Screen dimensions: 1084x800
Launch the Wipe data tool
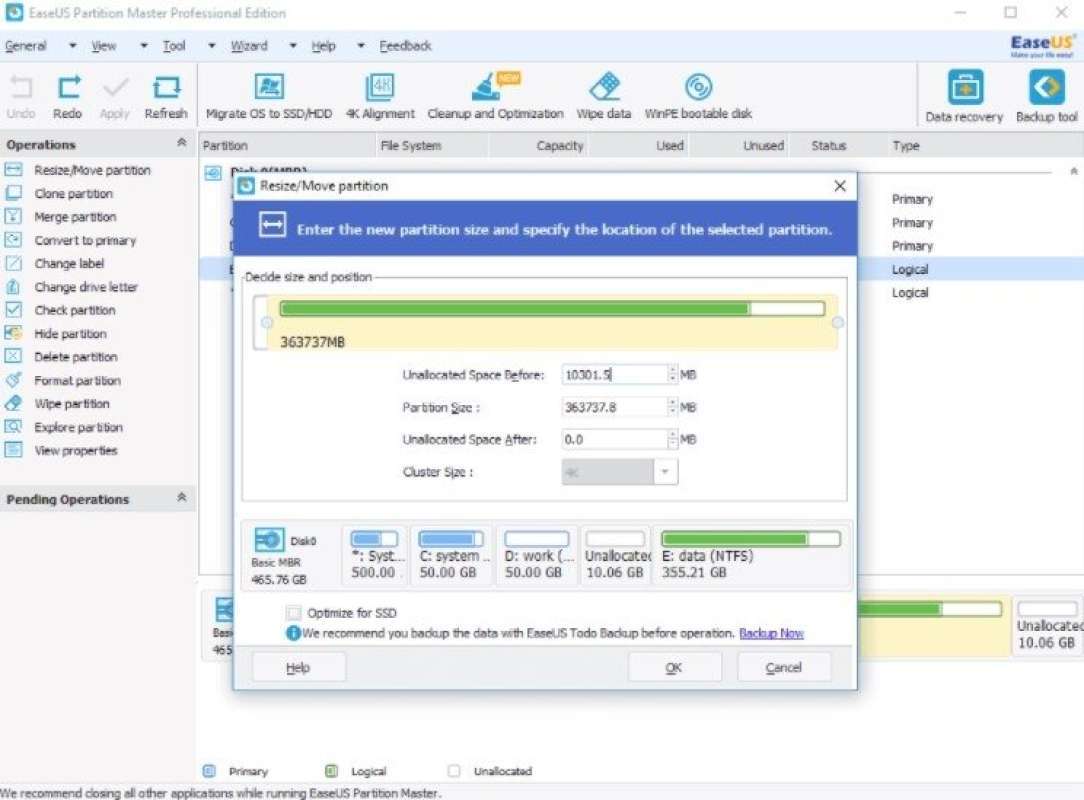point(603,95)
